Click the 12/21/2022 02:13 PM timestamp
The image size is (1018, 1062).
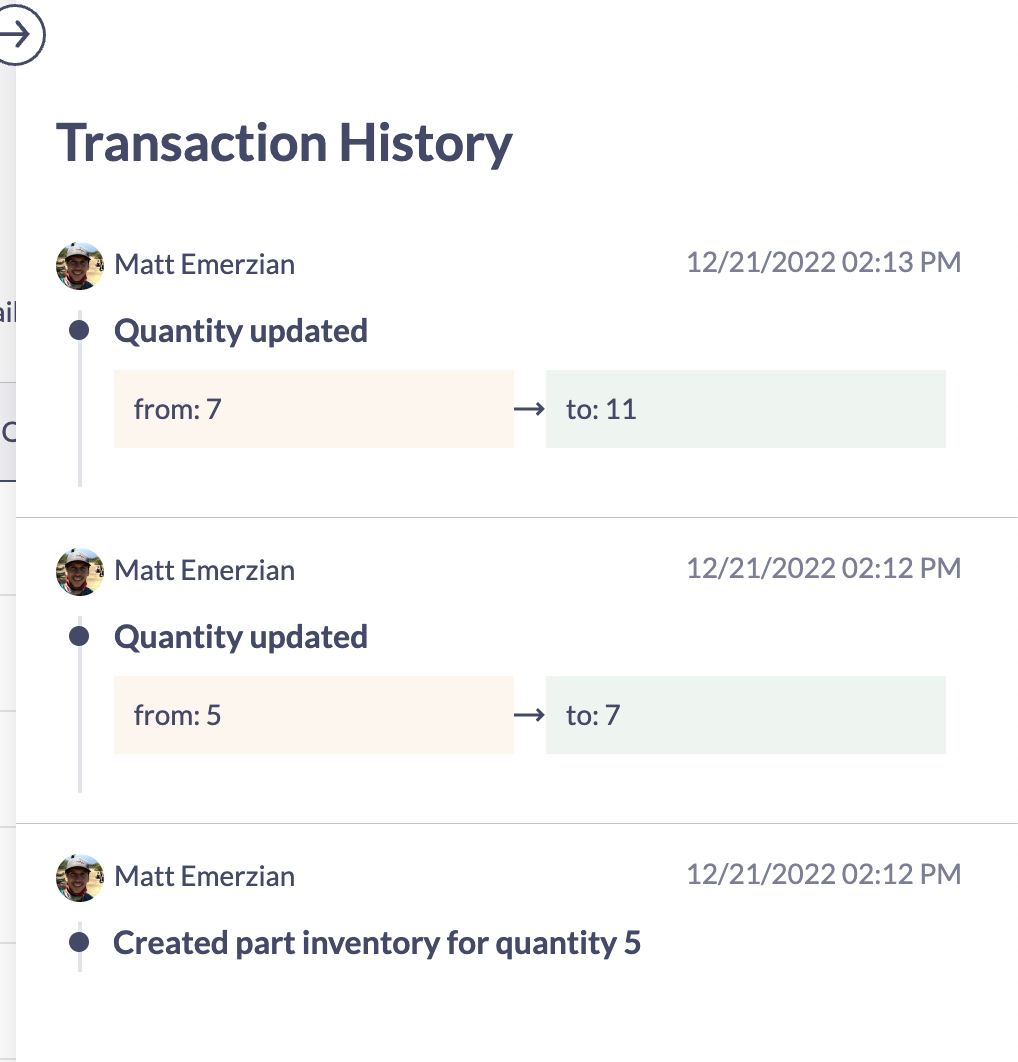tap(823, 263)
